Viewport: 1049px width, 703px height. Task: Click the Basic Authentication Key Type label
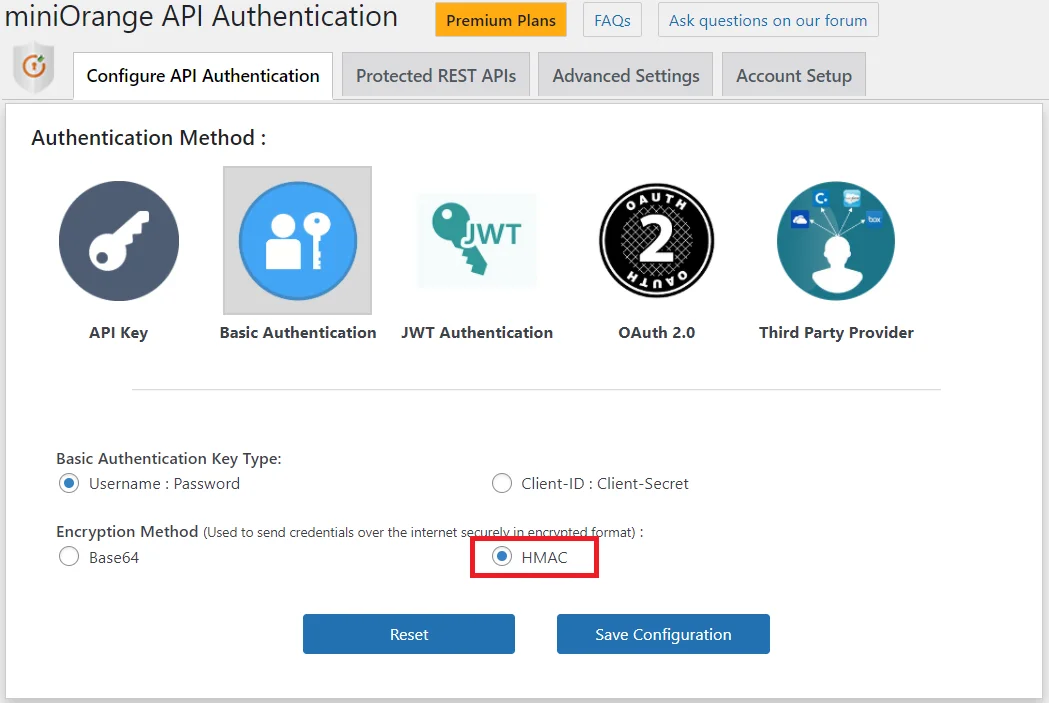(x=169, y=458)
